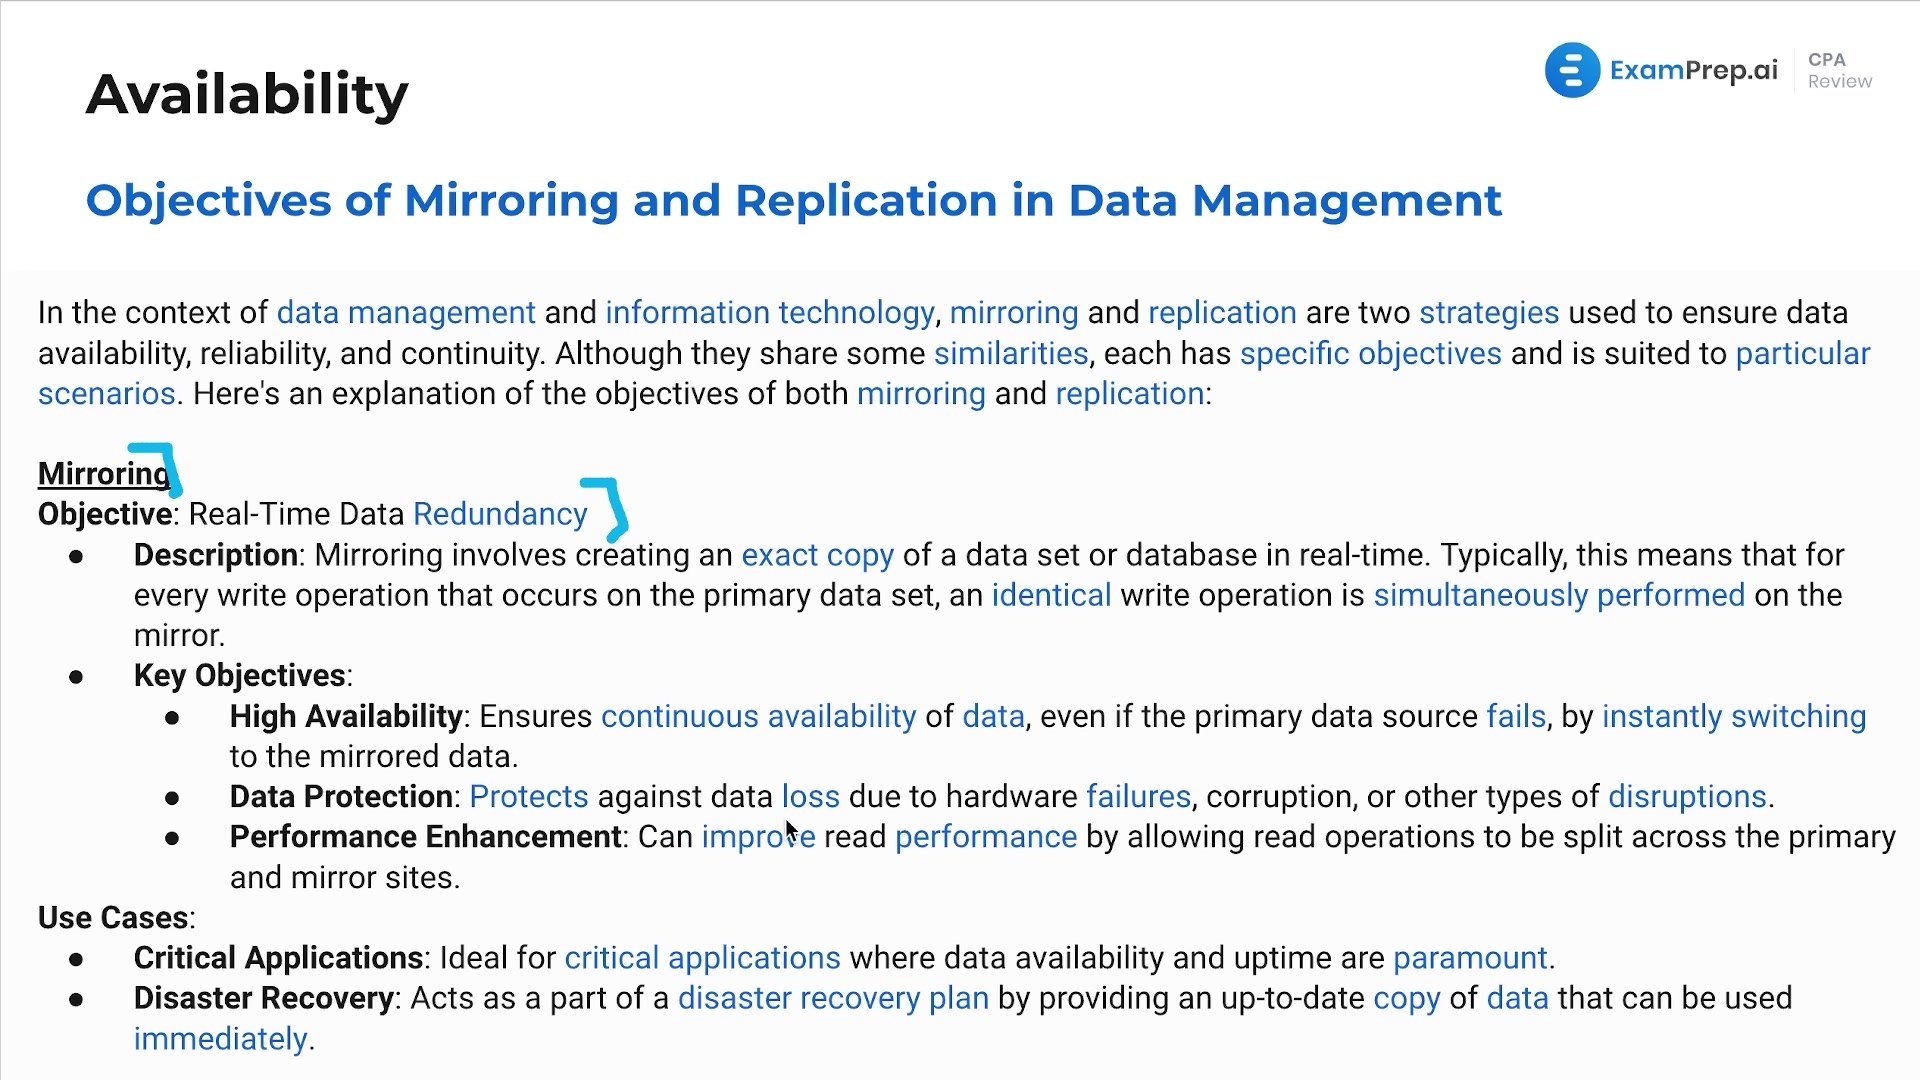Click the strategies hyperlink
Screen dimensions: 1920x1080
tap(1489, 313)
